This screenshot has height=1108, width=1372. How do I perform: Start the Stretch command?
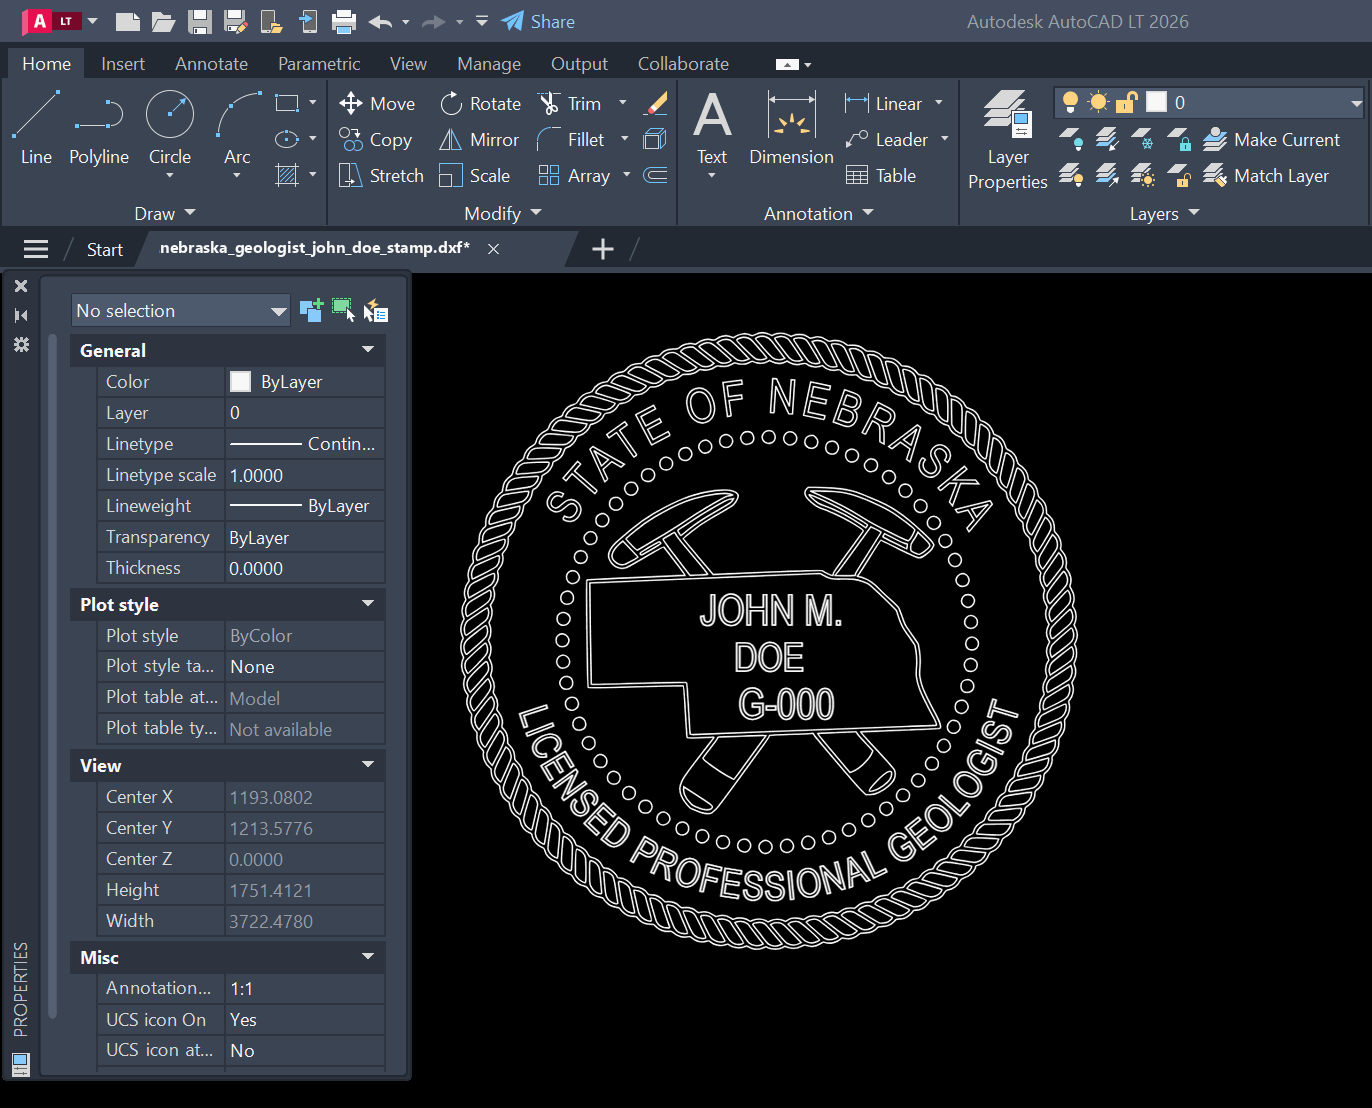tap(381, 175)
